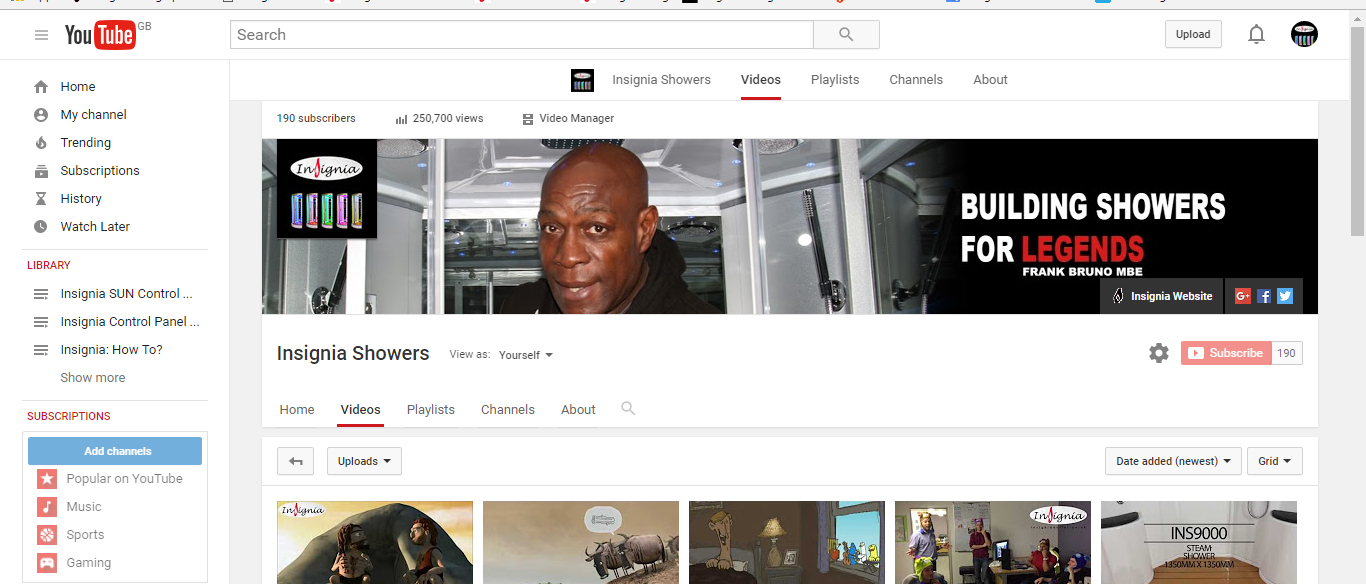Click the small Insignia Showers icon in top bar
The width and height of the screenshot is (1366, 584).
pos(582,80)
